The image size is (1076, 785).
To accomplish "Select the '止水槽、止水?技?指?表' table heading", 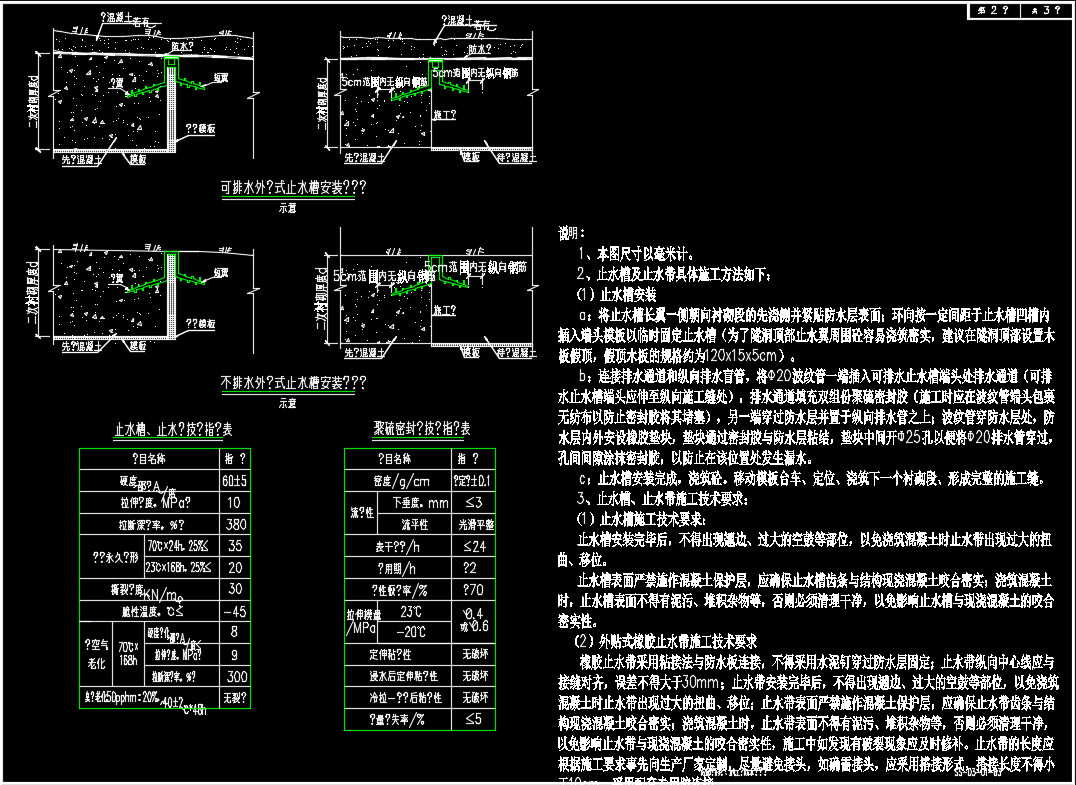I will pyautogui.click(x=173, y=429).
